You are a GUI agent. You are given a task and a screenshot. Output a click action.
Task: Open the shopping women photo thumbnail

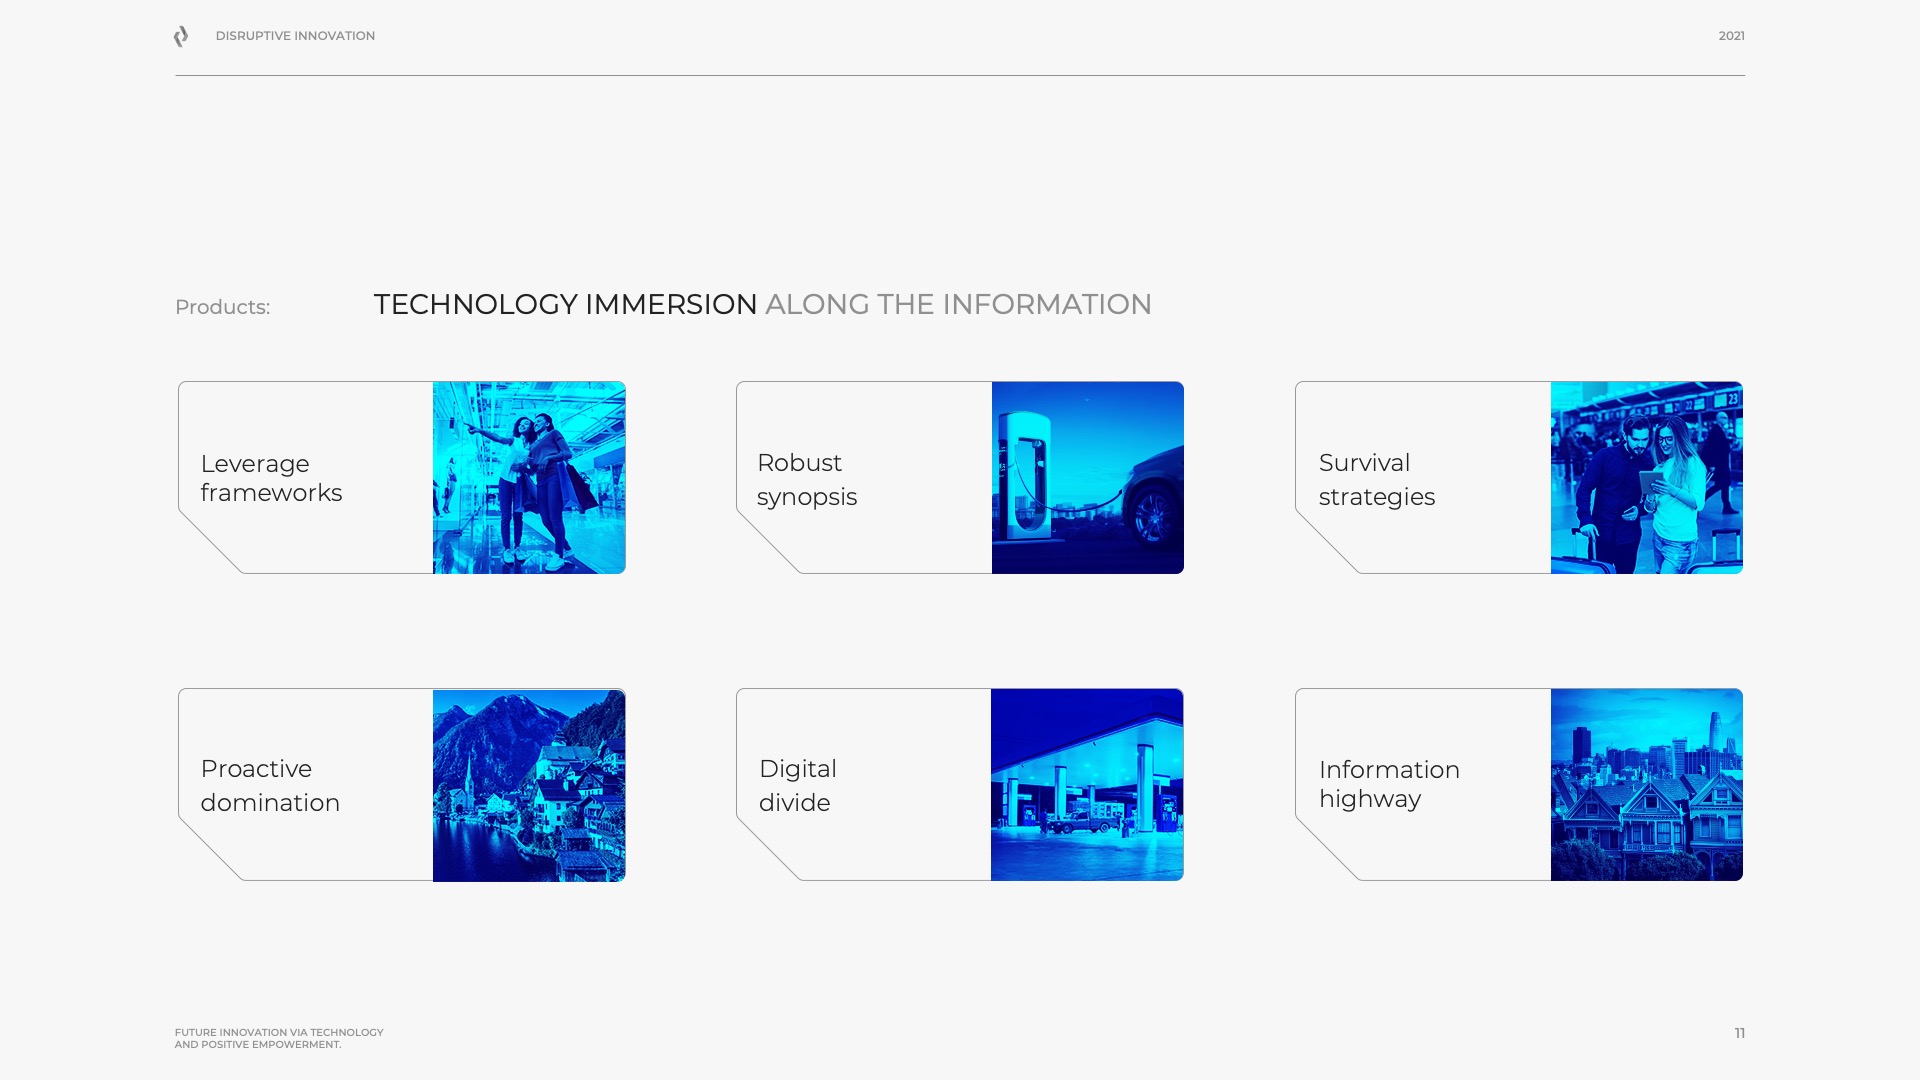coord(529,477)
